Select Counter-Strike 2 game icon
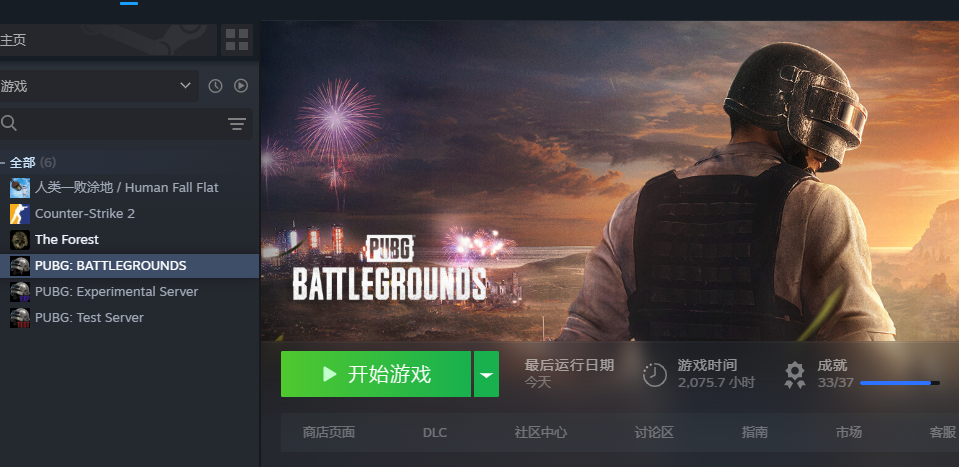This screenshot has width=959, height=467. (20, 214)
